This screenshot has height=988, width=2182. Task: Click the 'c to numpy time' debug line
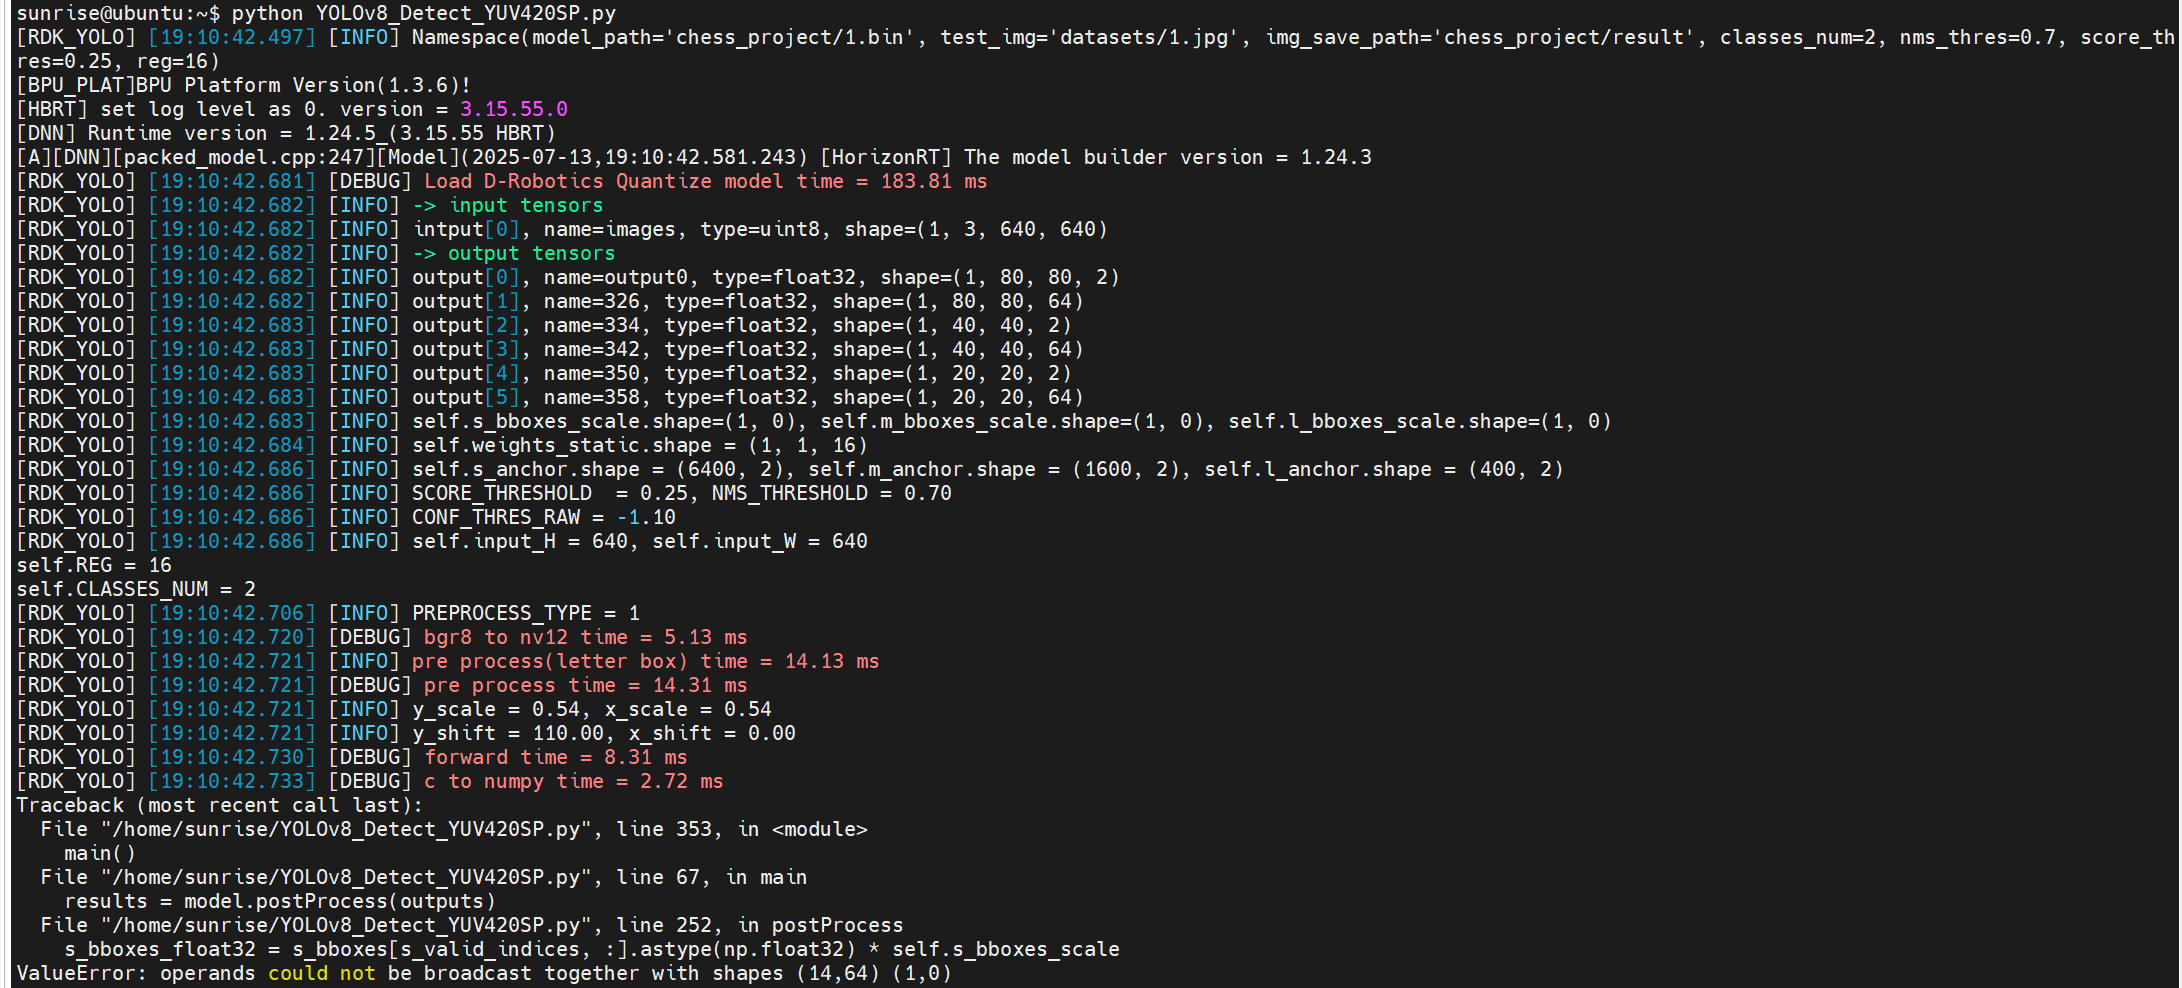[x=370, y=781]
